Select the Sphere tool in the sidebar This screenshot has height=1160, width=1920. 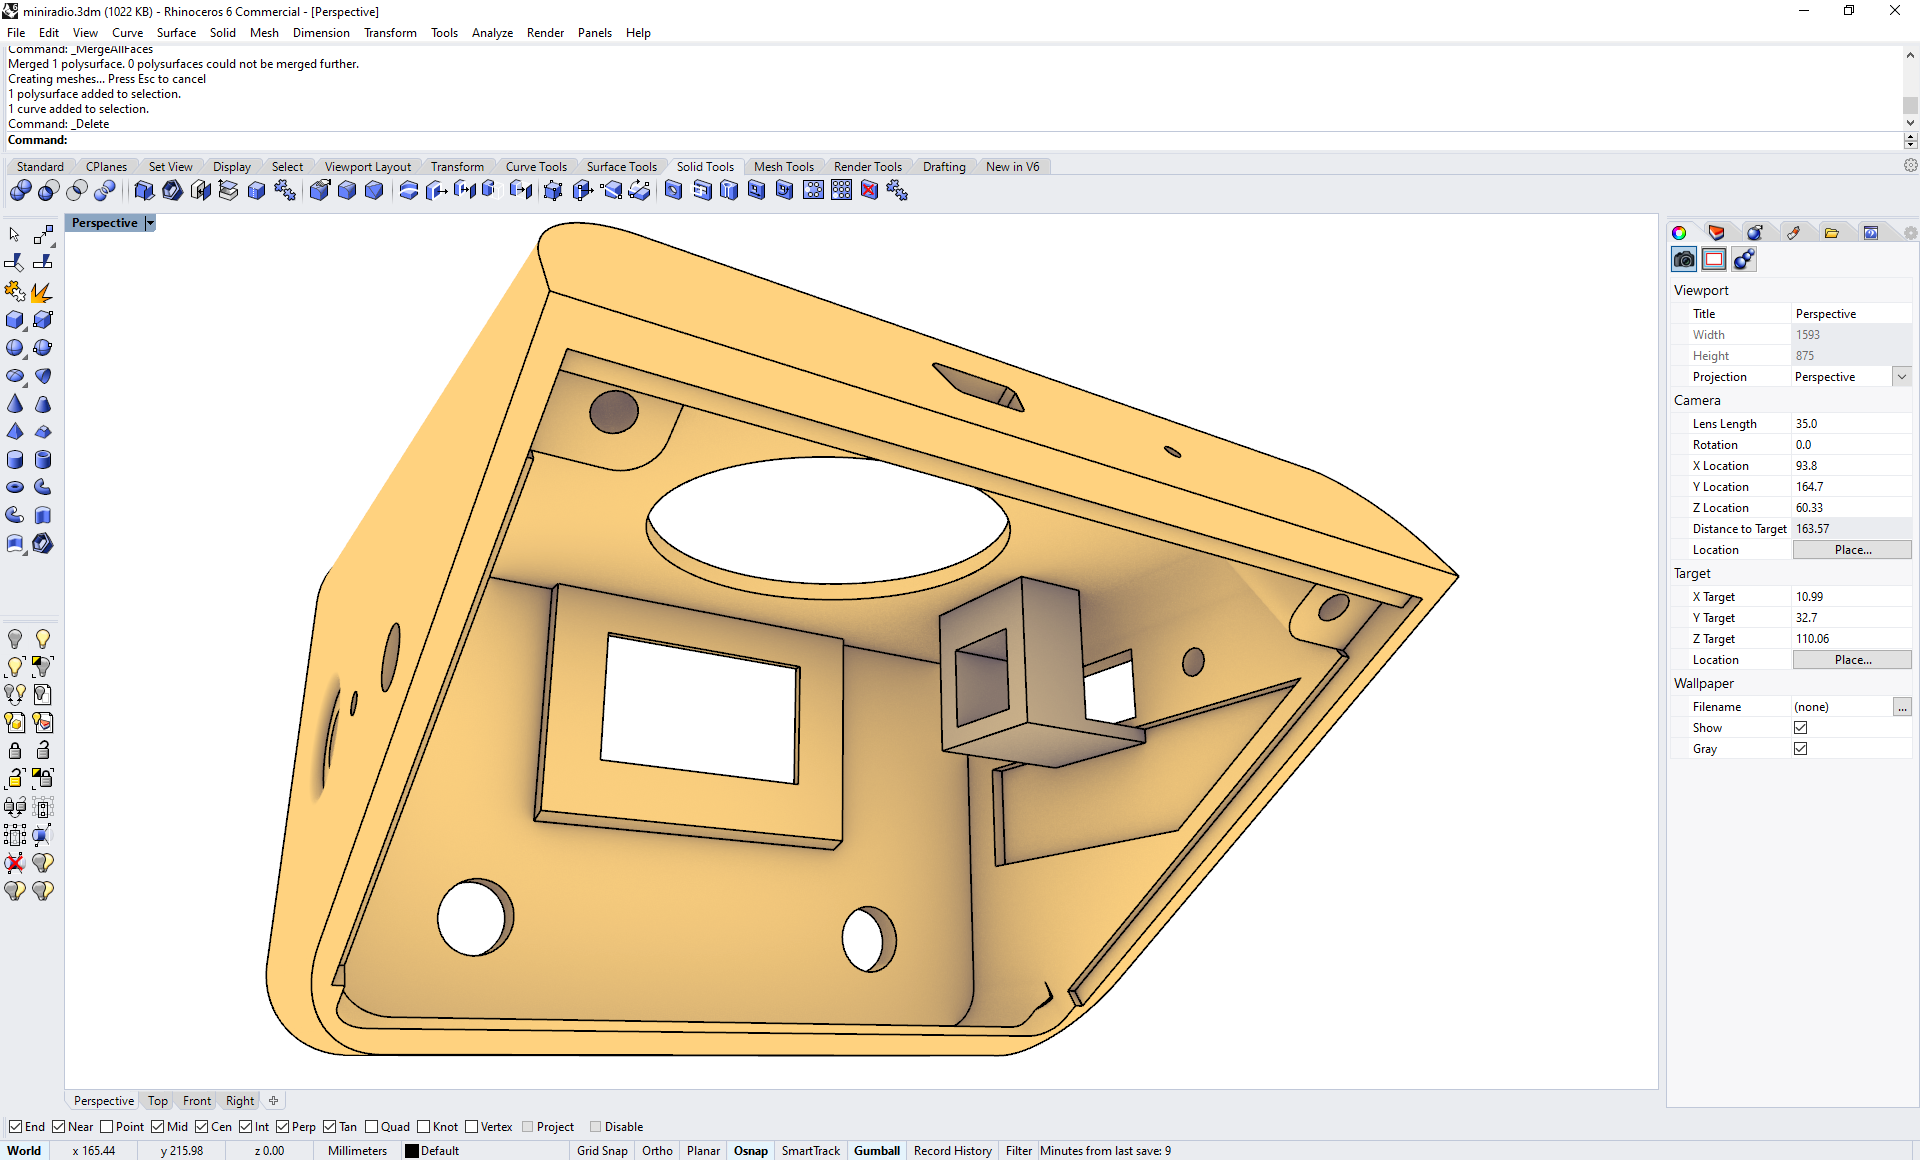(x=15, y=348)
